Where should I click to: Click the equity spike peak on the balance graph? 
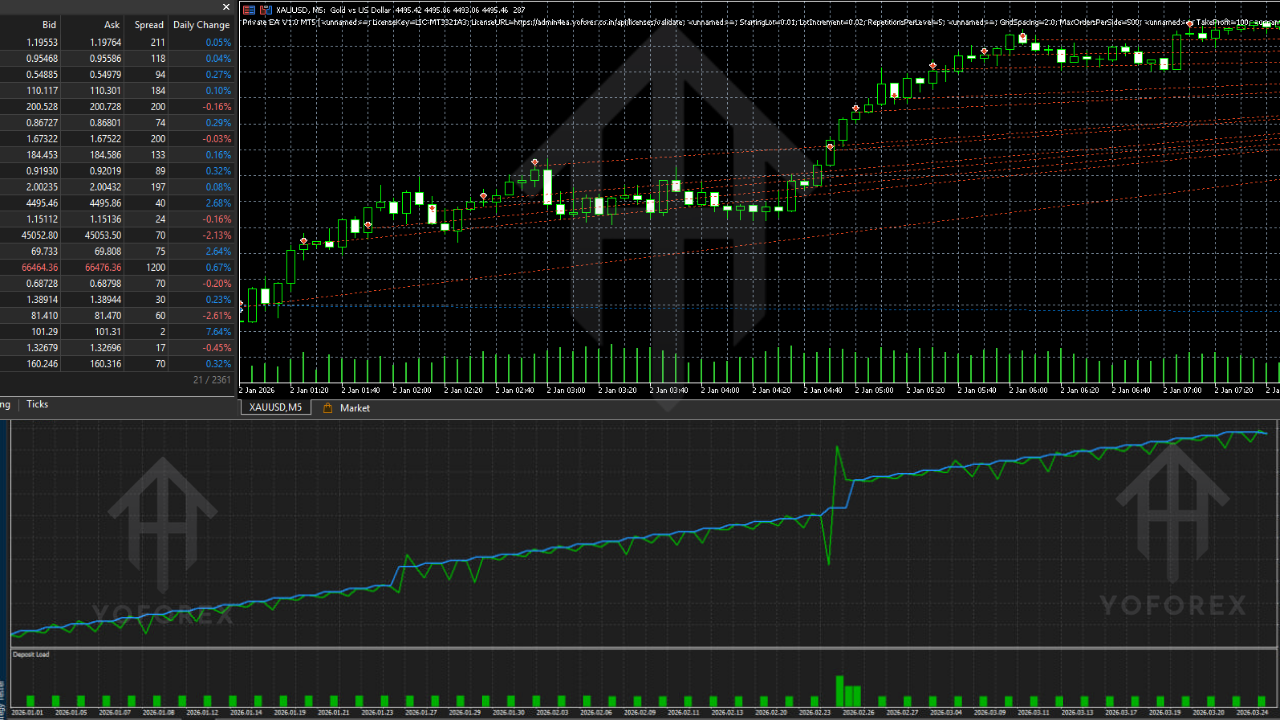pyautogui.click(x=837, y=447)
